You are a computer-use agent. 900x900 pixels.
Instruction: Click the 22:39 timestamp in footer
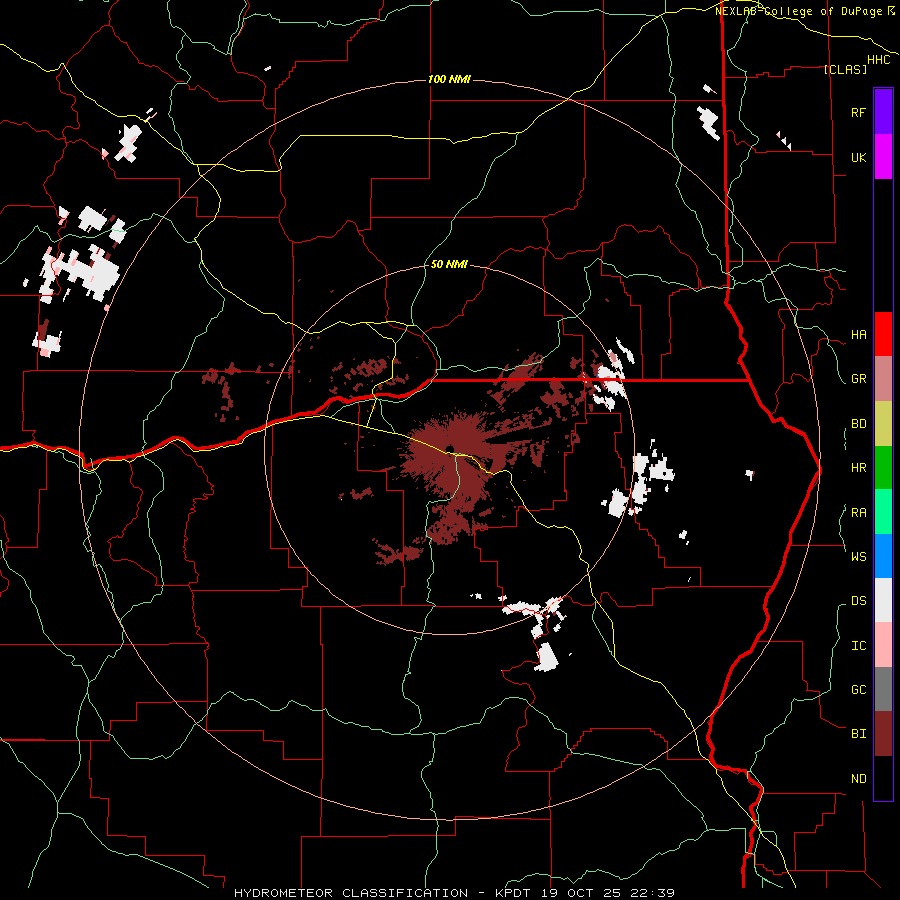[x=651, y=893]
